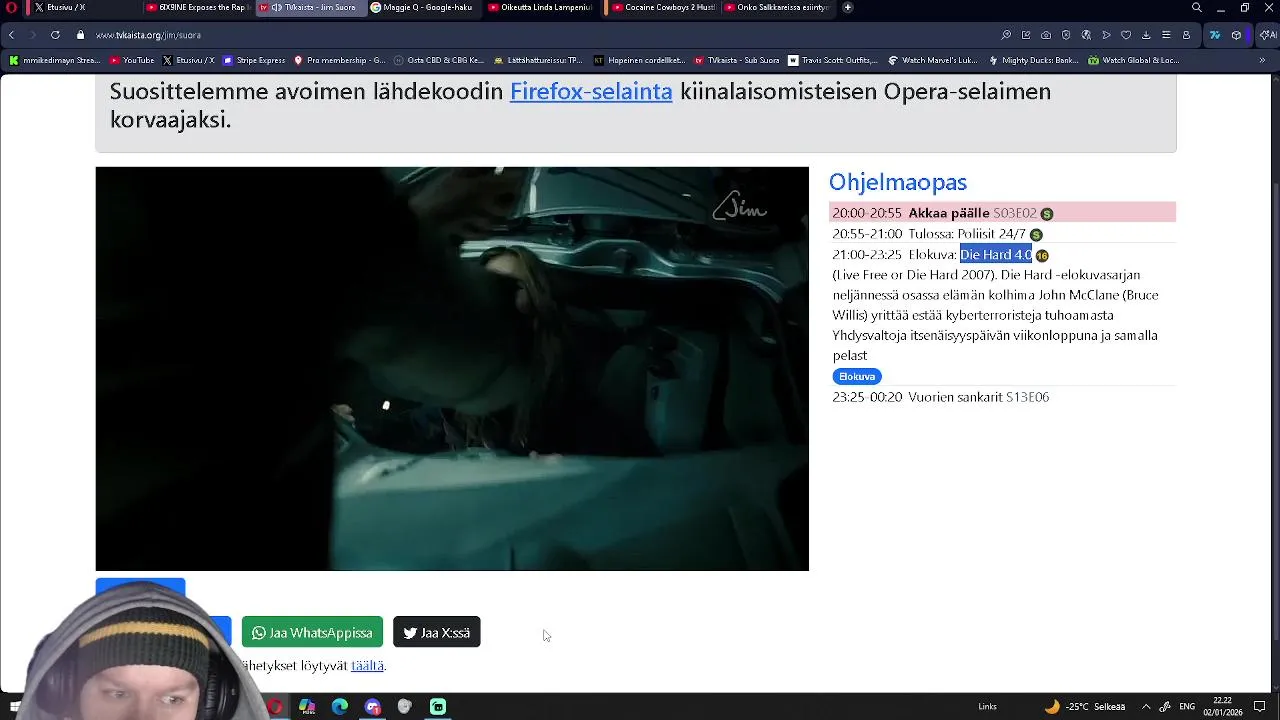Go back with the browser back arrow
The width and height of the screenshot is (1280, 720).
11,35
